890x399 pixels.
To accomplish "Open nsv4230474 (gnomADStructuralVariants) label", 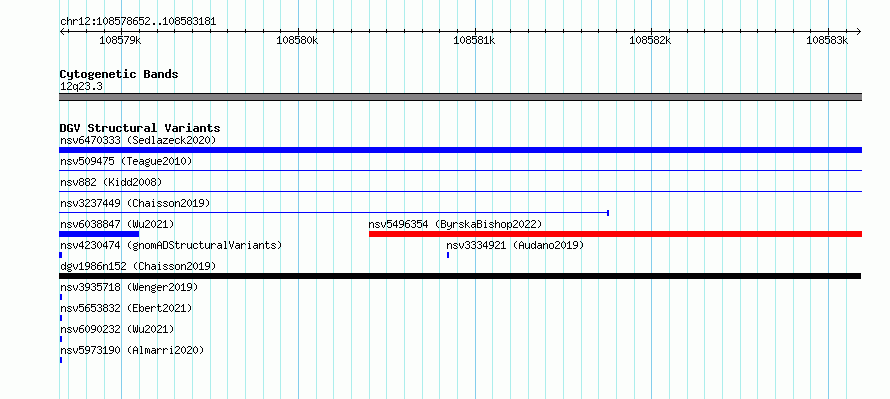I will pyautogui.click(x=171, y=245).
